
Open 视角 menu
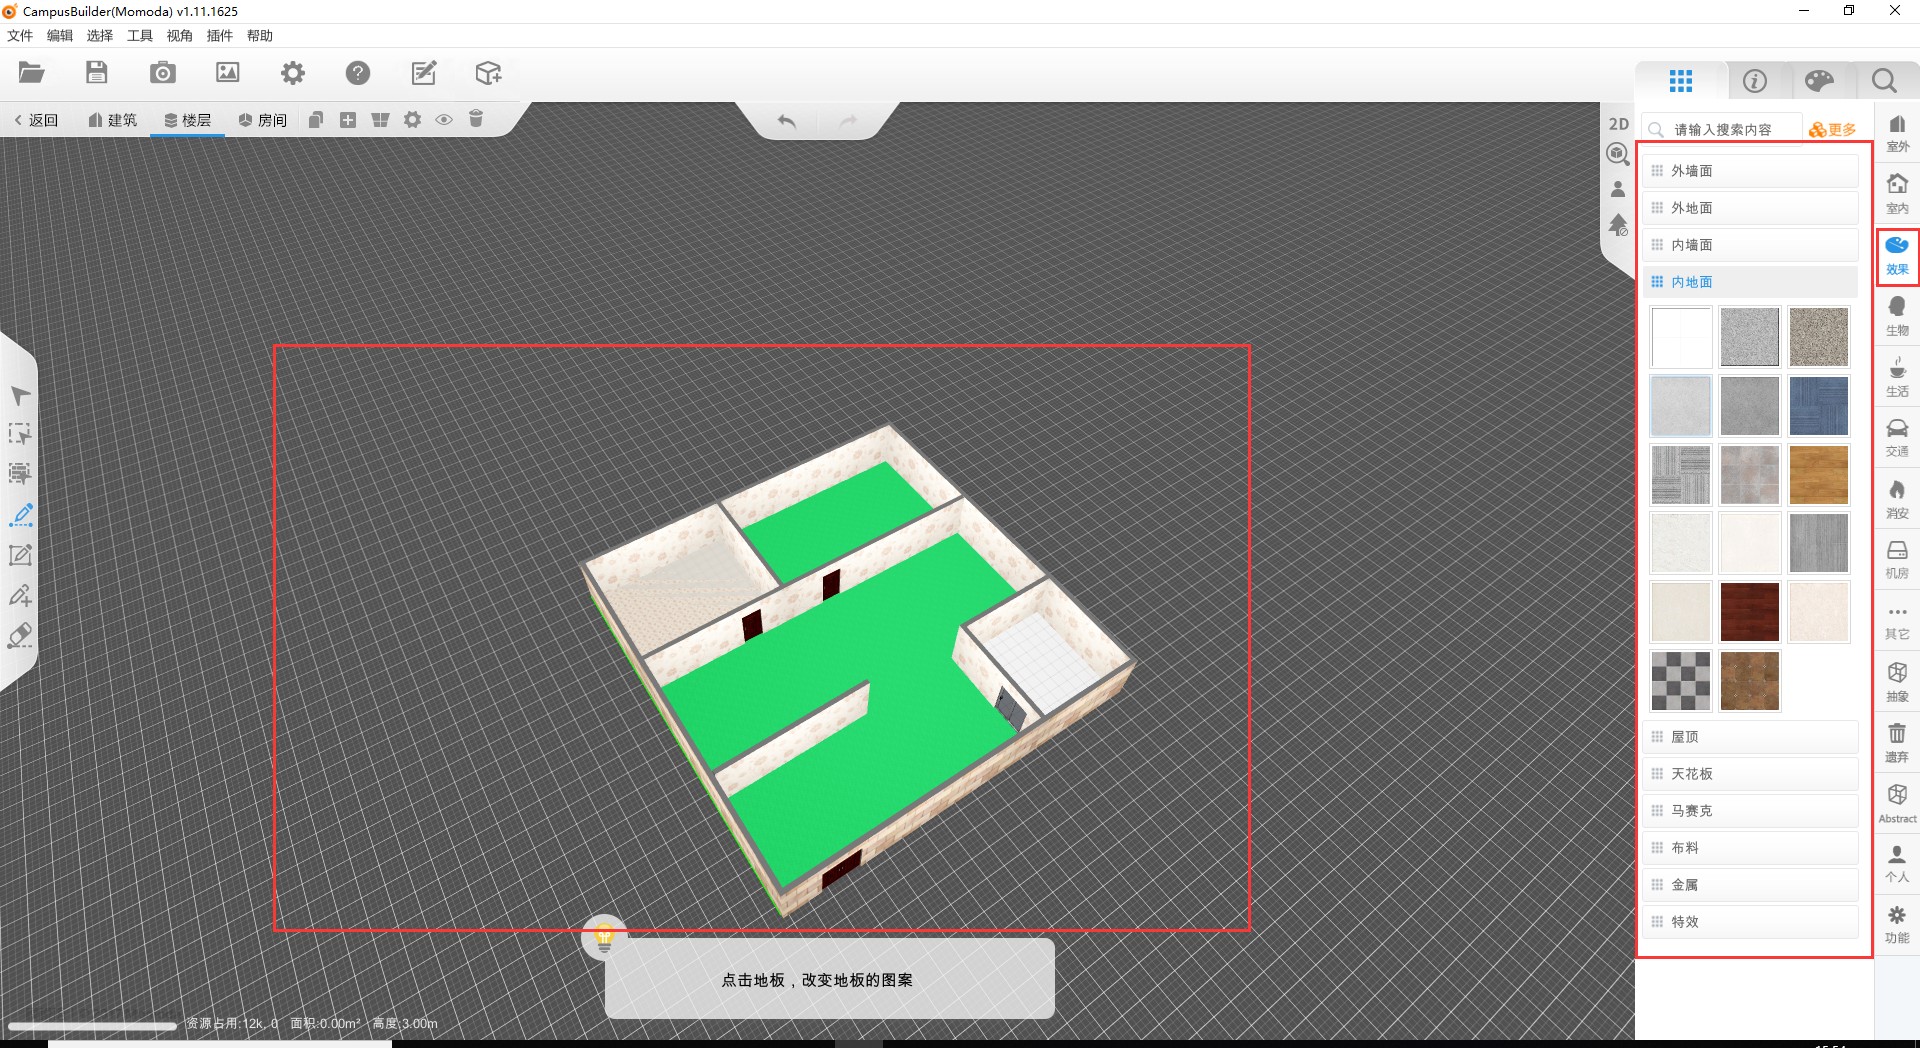(x=180, y=36)
